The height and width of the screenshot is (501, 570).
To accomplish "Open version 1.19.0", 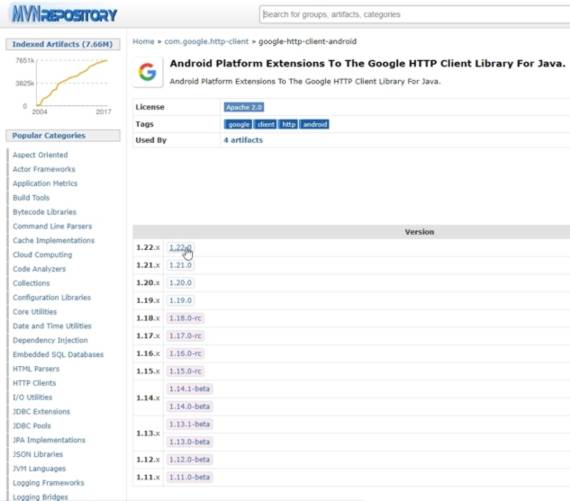I will [x=180, y=300].
